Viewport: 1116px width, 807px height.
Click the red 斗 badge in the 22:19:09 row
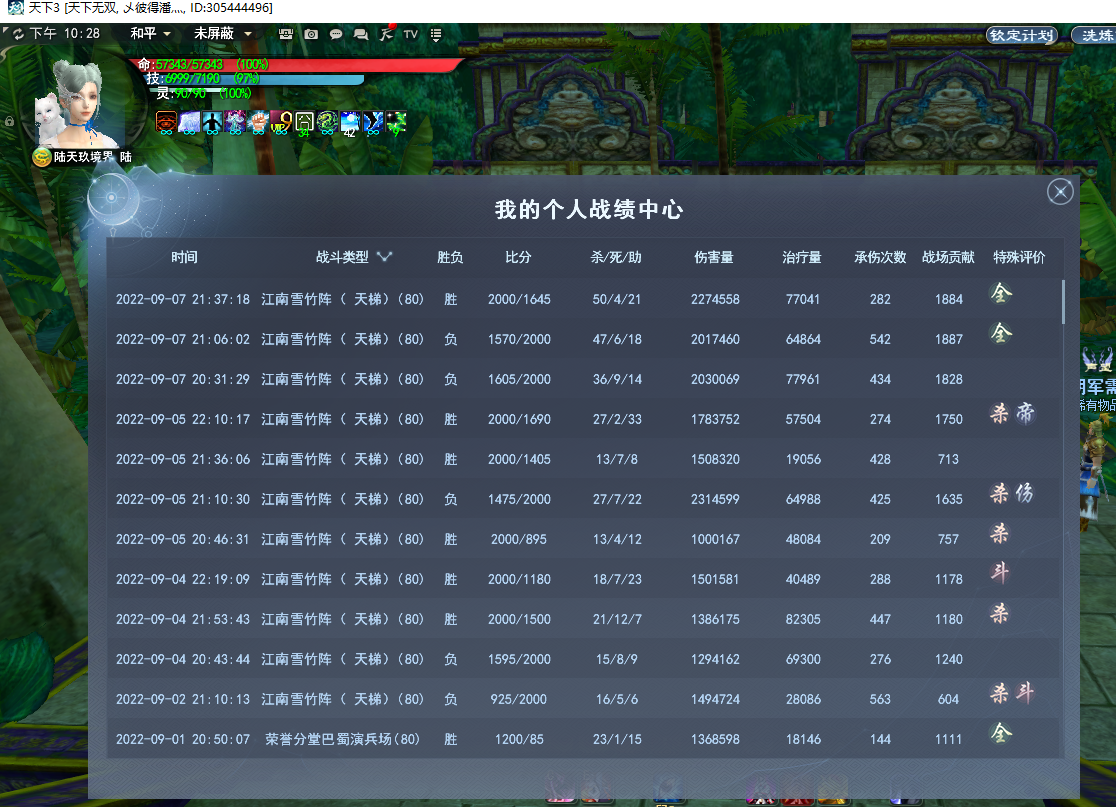tap(1000, 572)
